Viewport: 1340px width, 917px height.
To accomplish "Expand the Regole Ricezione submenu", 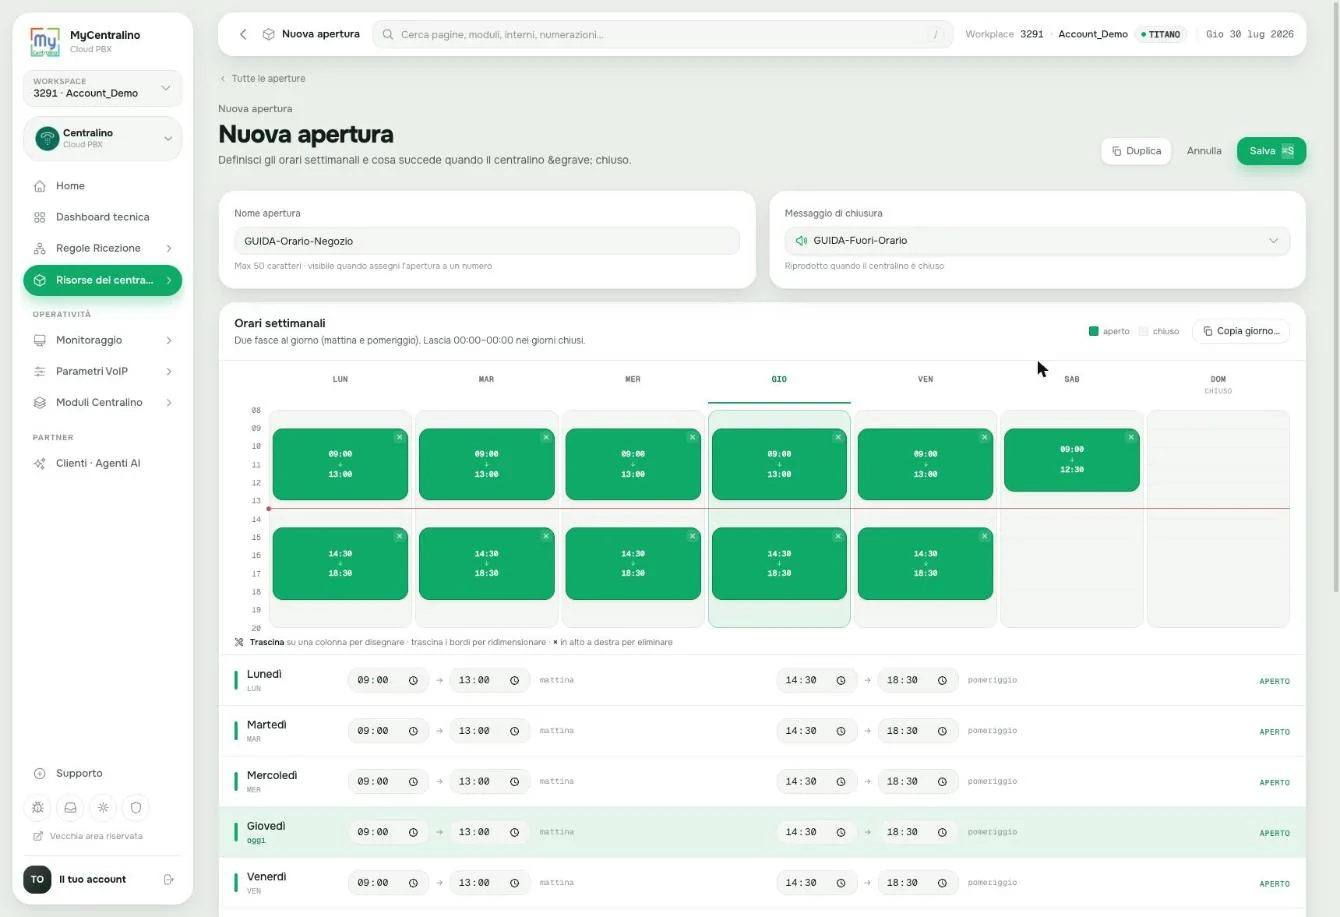I will pyautogui.click(x=168, y=248).
